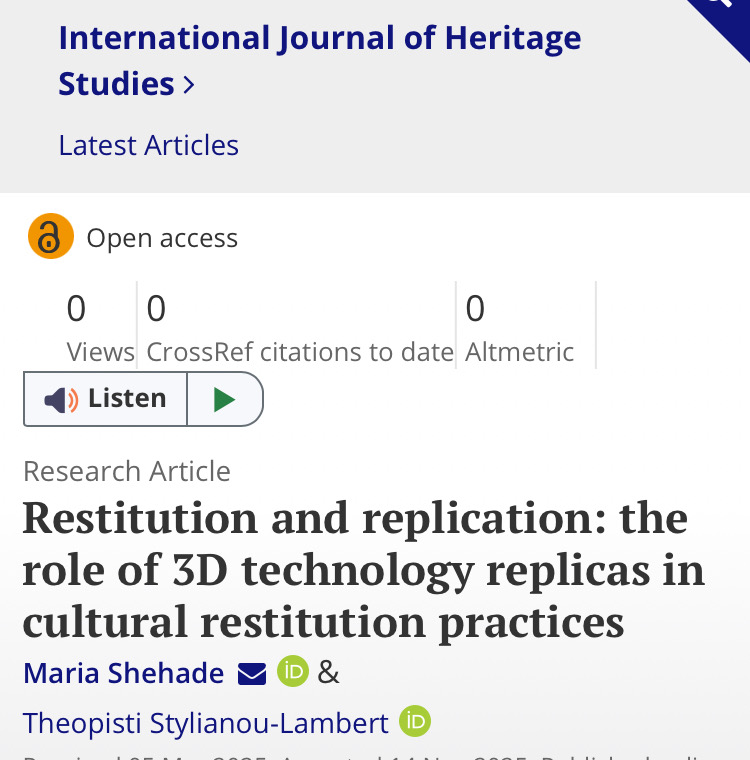Start audio with the green play arrow
The height and width of the screenshot is (760, 750).
(225, 399)
